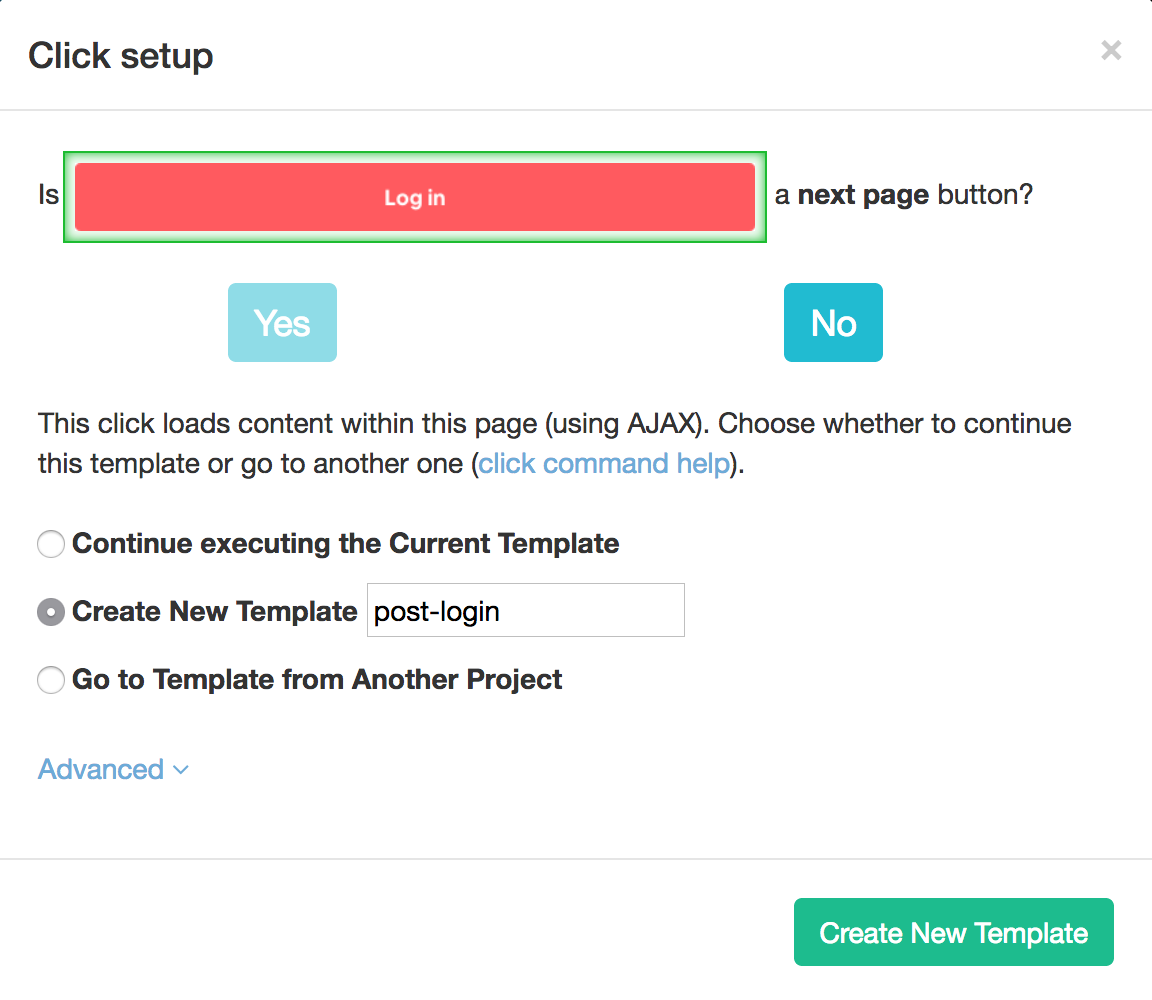Click 'Go to Template from Another Project' label
The width and height of the screenshot is (1152, 1000).
pos(317,680)
